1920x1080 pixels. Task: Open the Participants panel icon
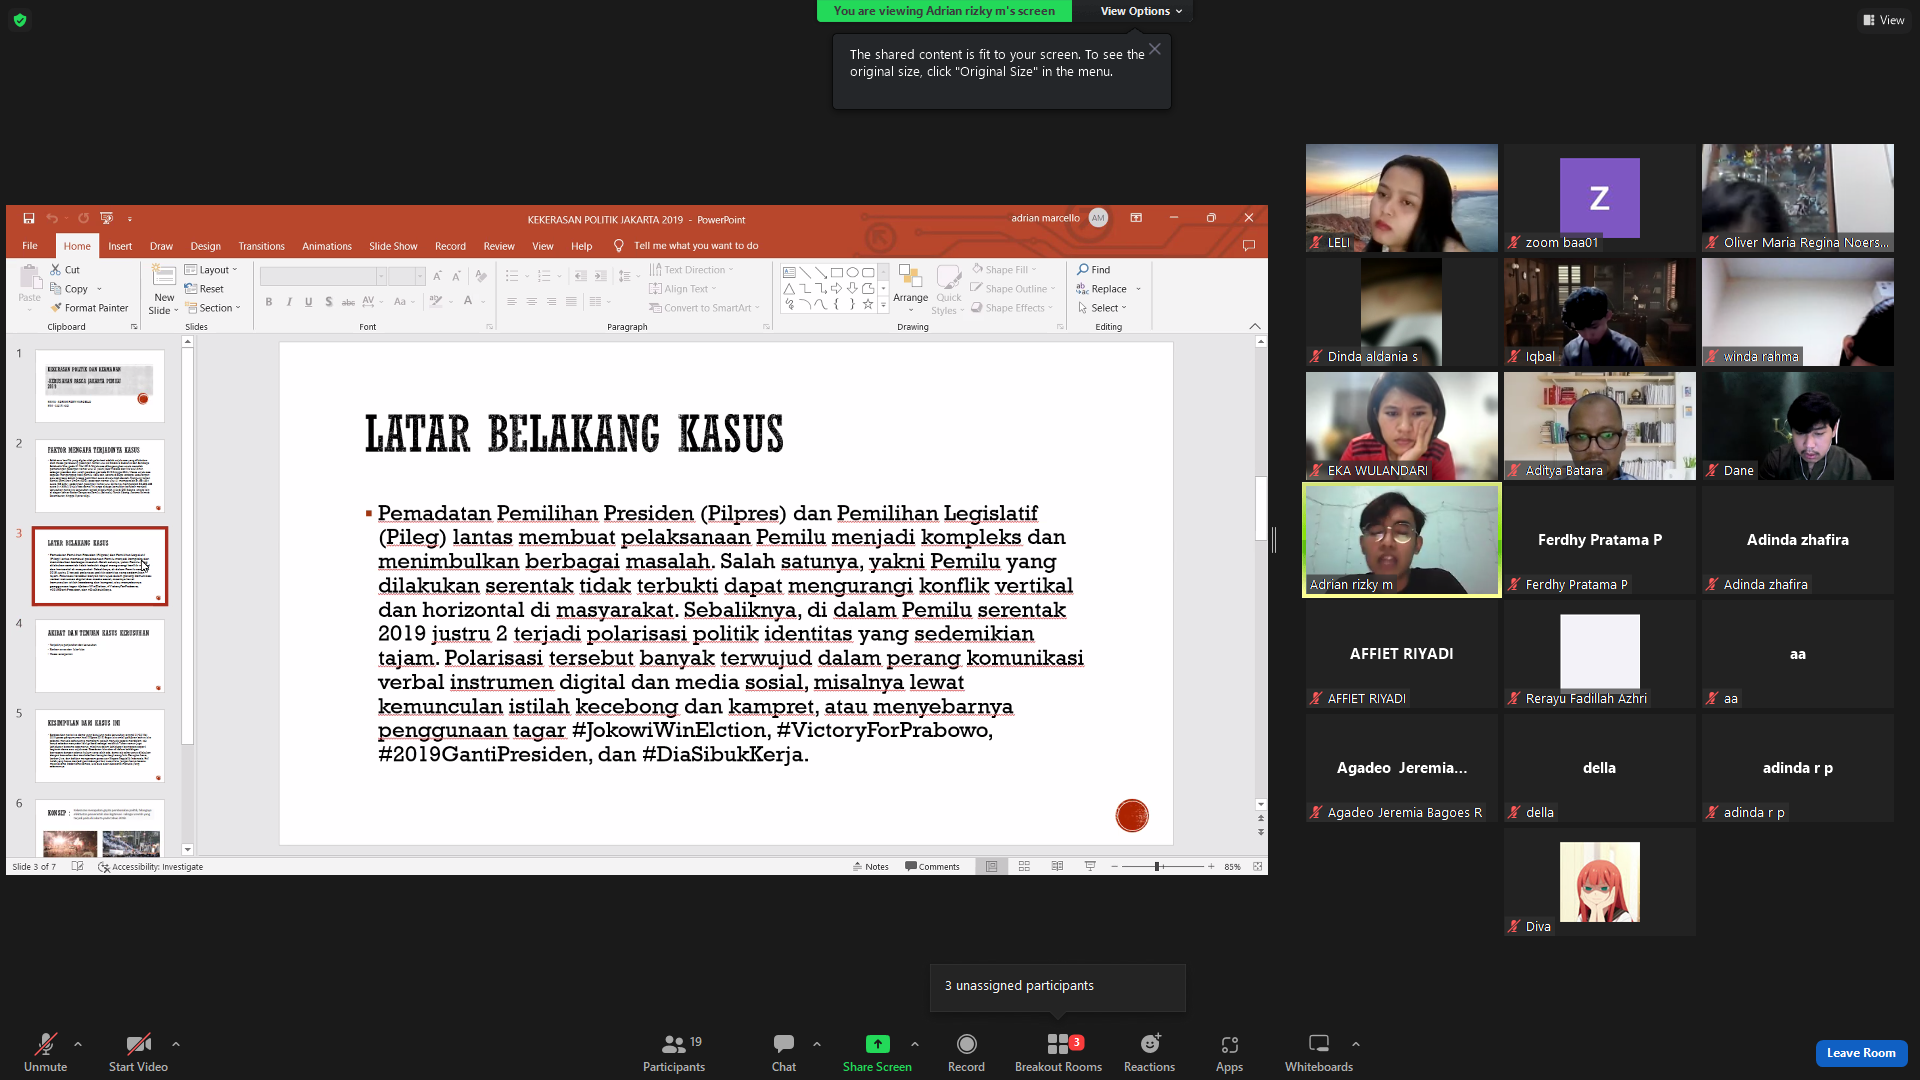pos(675,1044)
